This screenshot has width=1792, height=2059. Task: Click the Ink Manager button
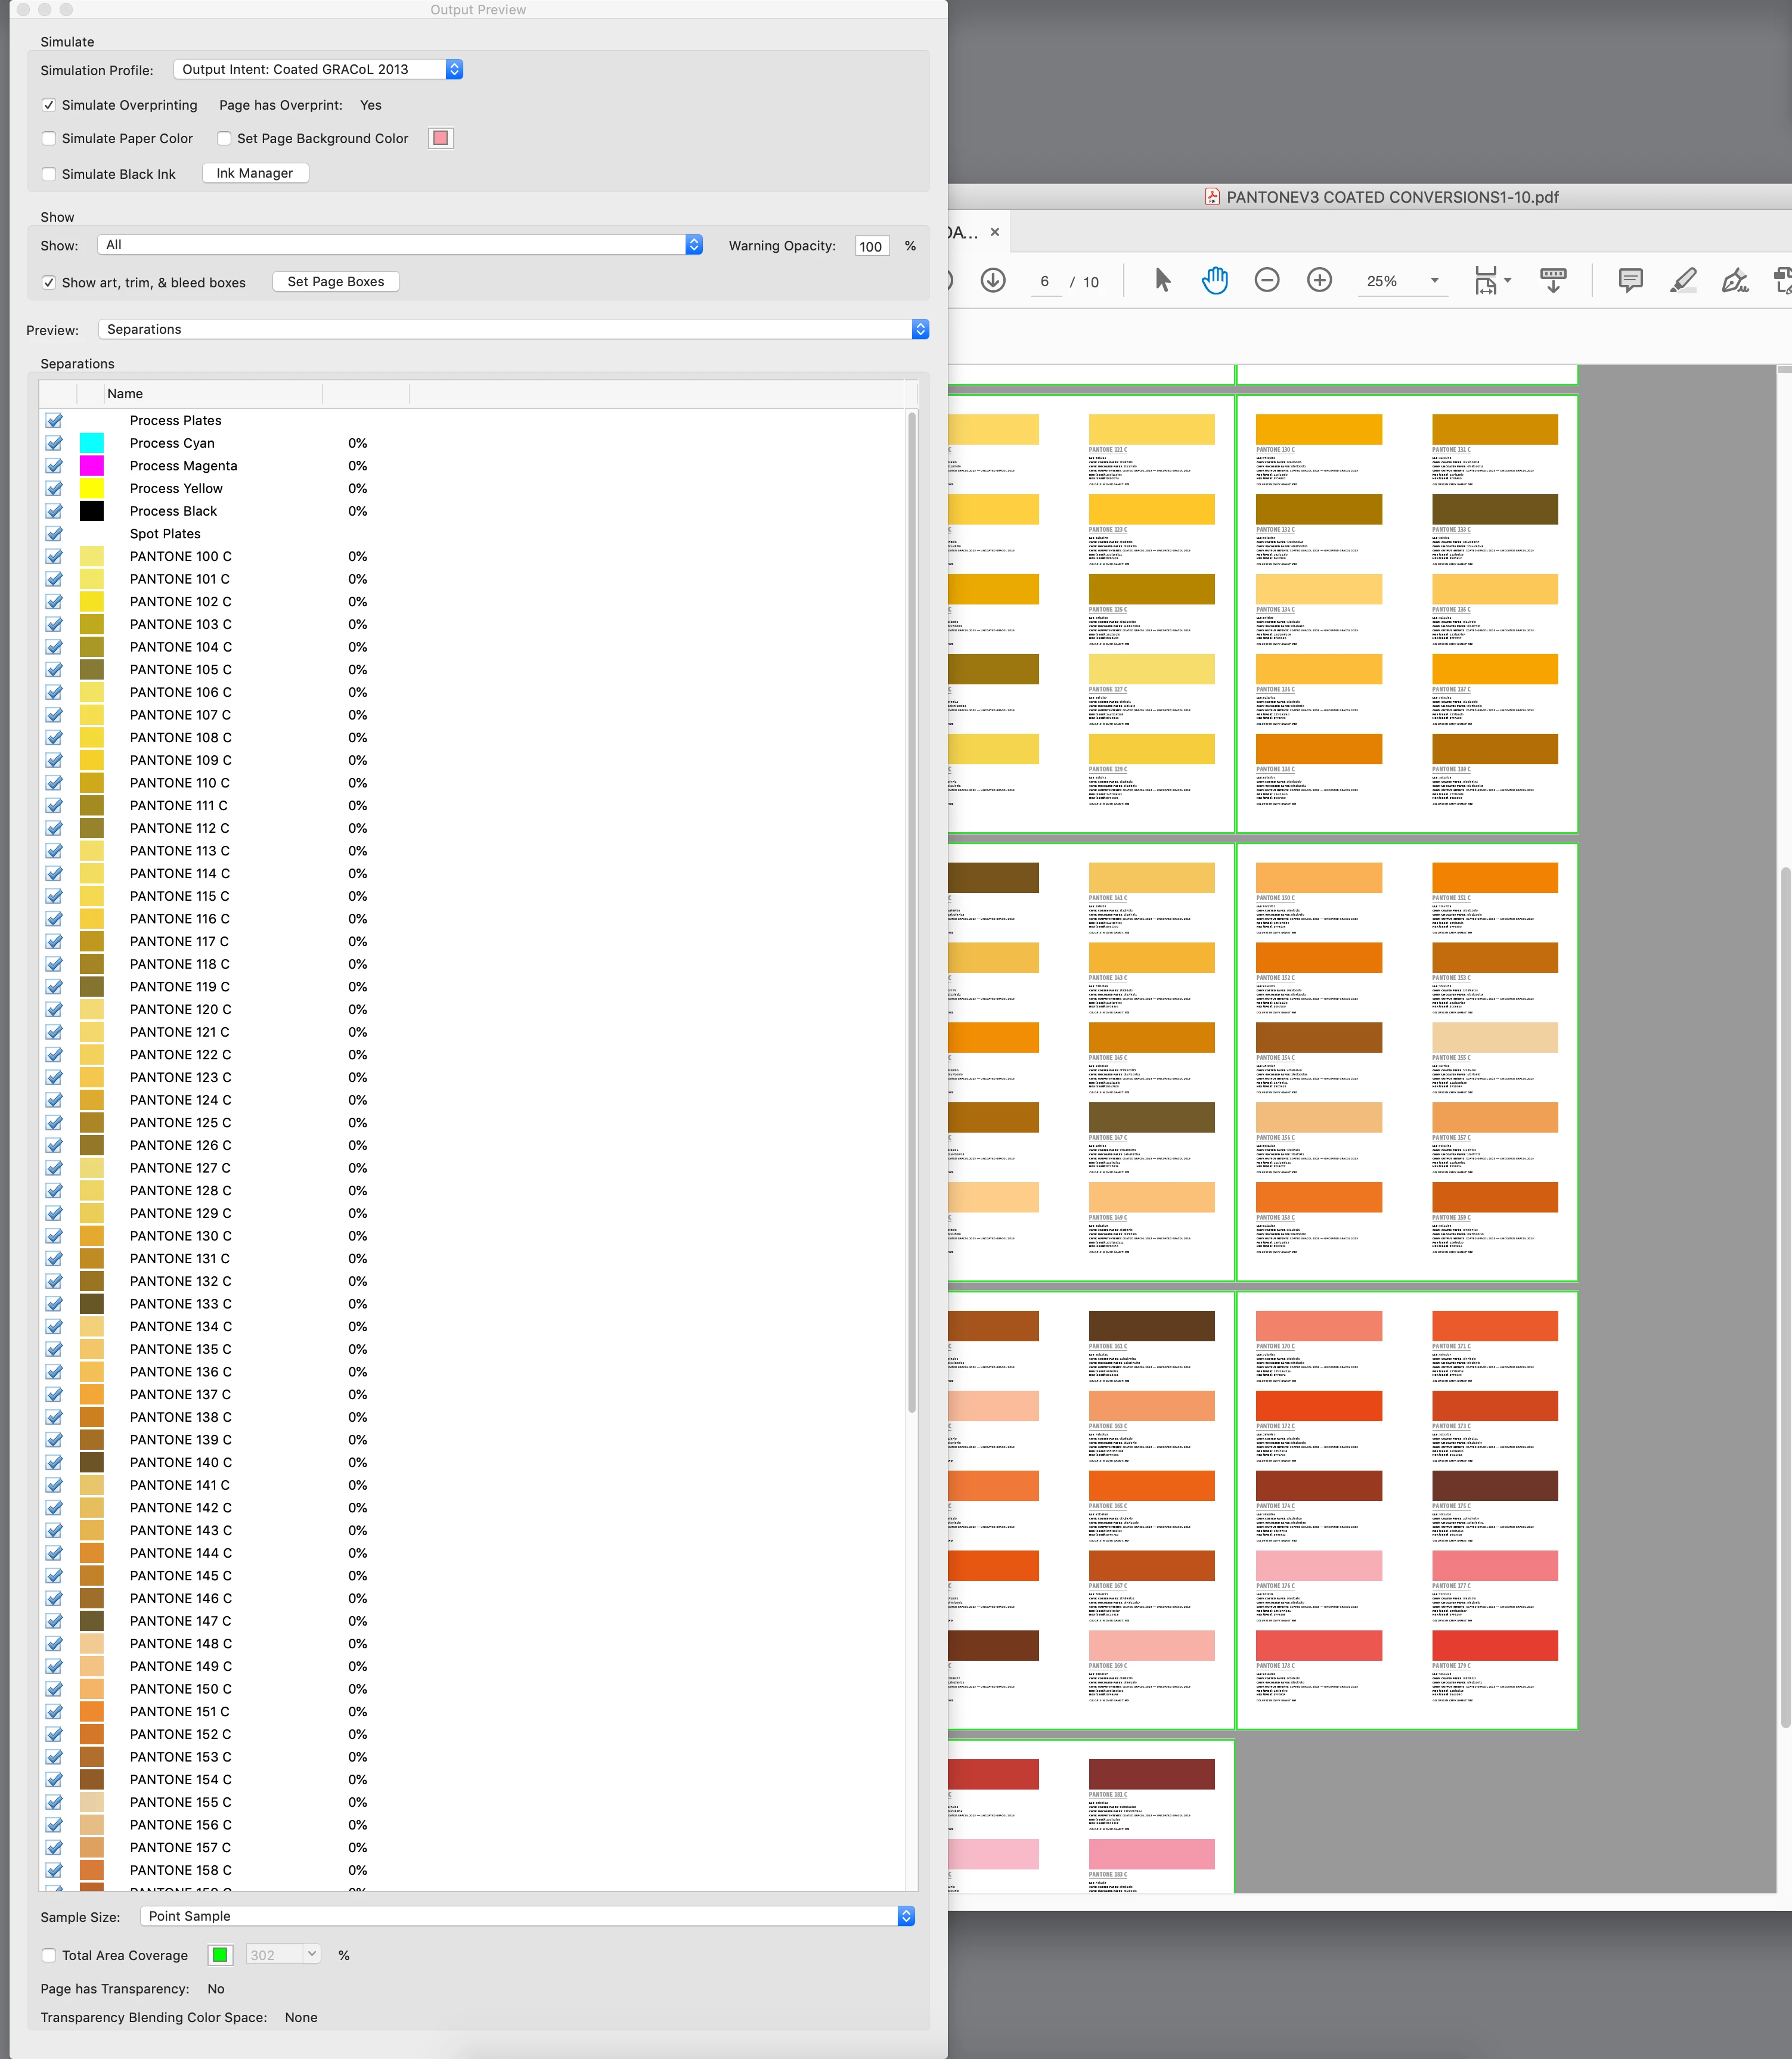click(x=255, y=173)
